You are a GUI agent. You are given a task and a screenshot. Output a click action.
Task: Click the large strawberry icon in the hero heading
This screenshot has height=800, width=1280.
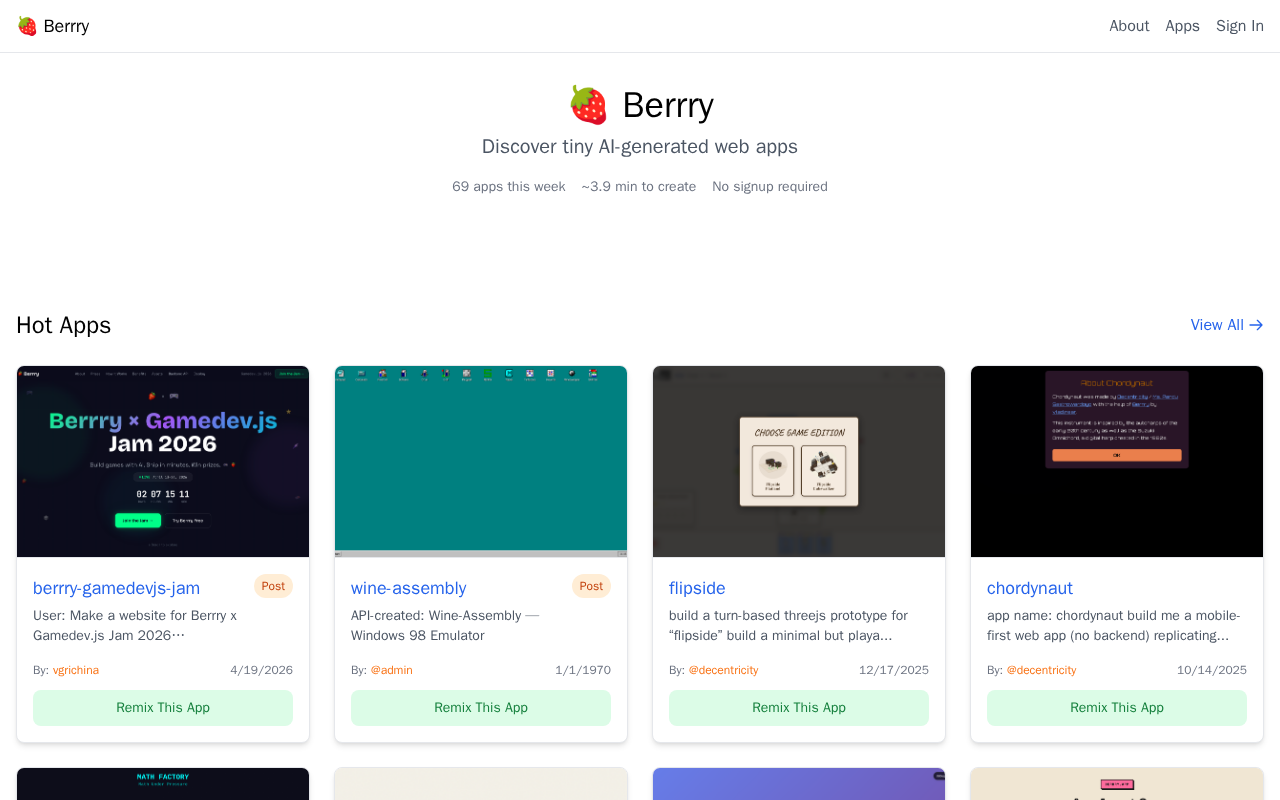[x=588, y=105]
